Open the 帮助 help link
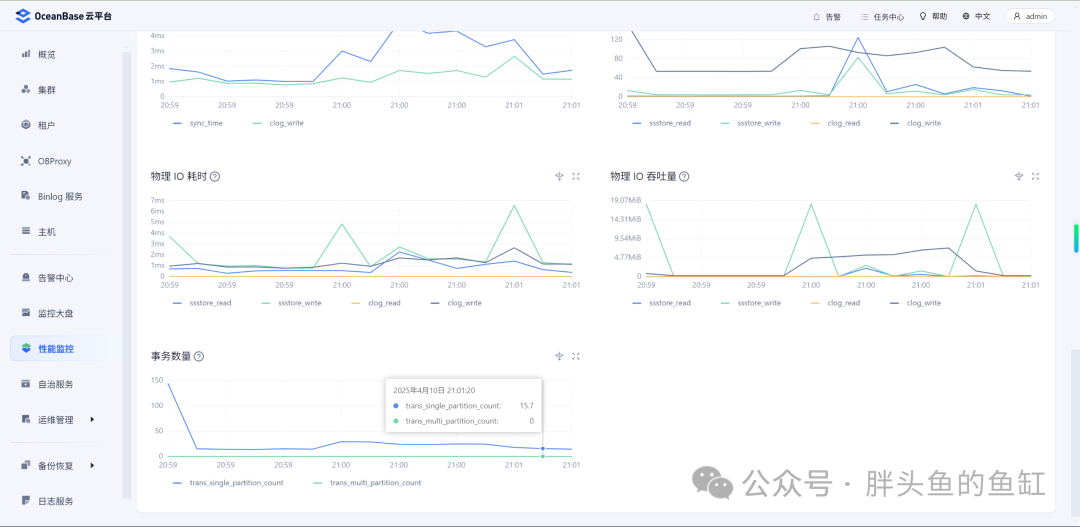 [933, 17]
